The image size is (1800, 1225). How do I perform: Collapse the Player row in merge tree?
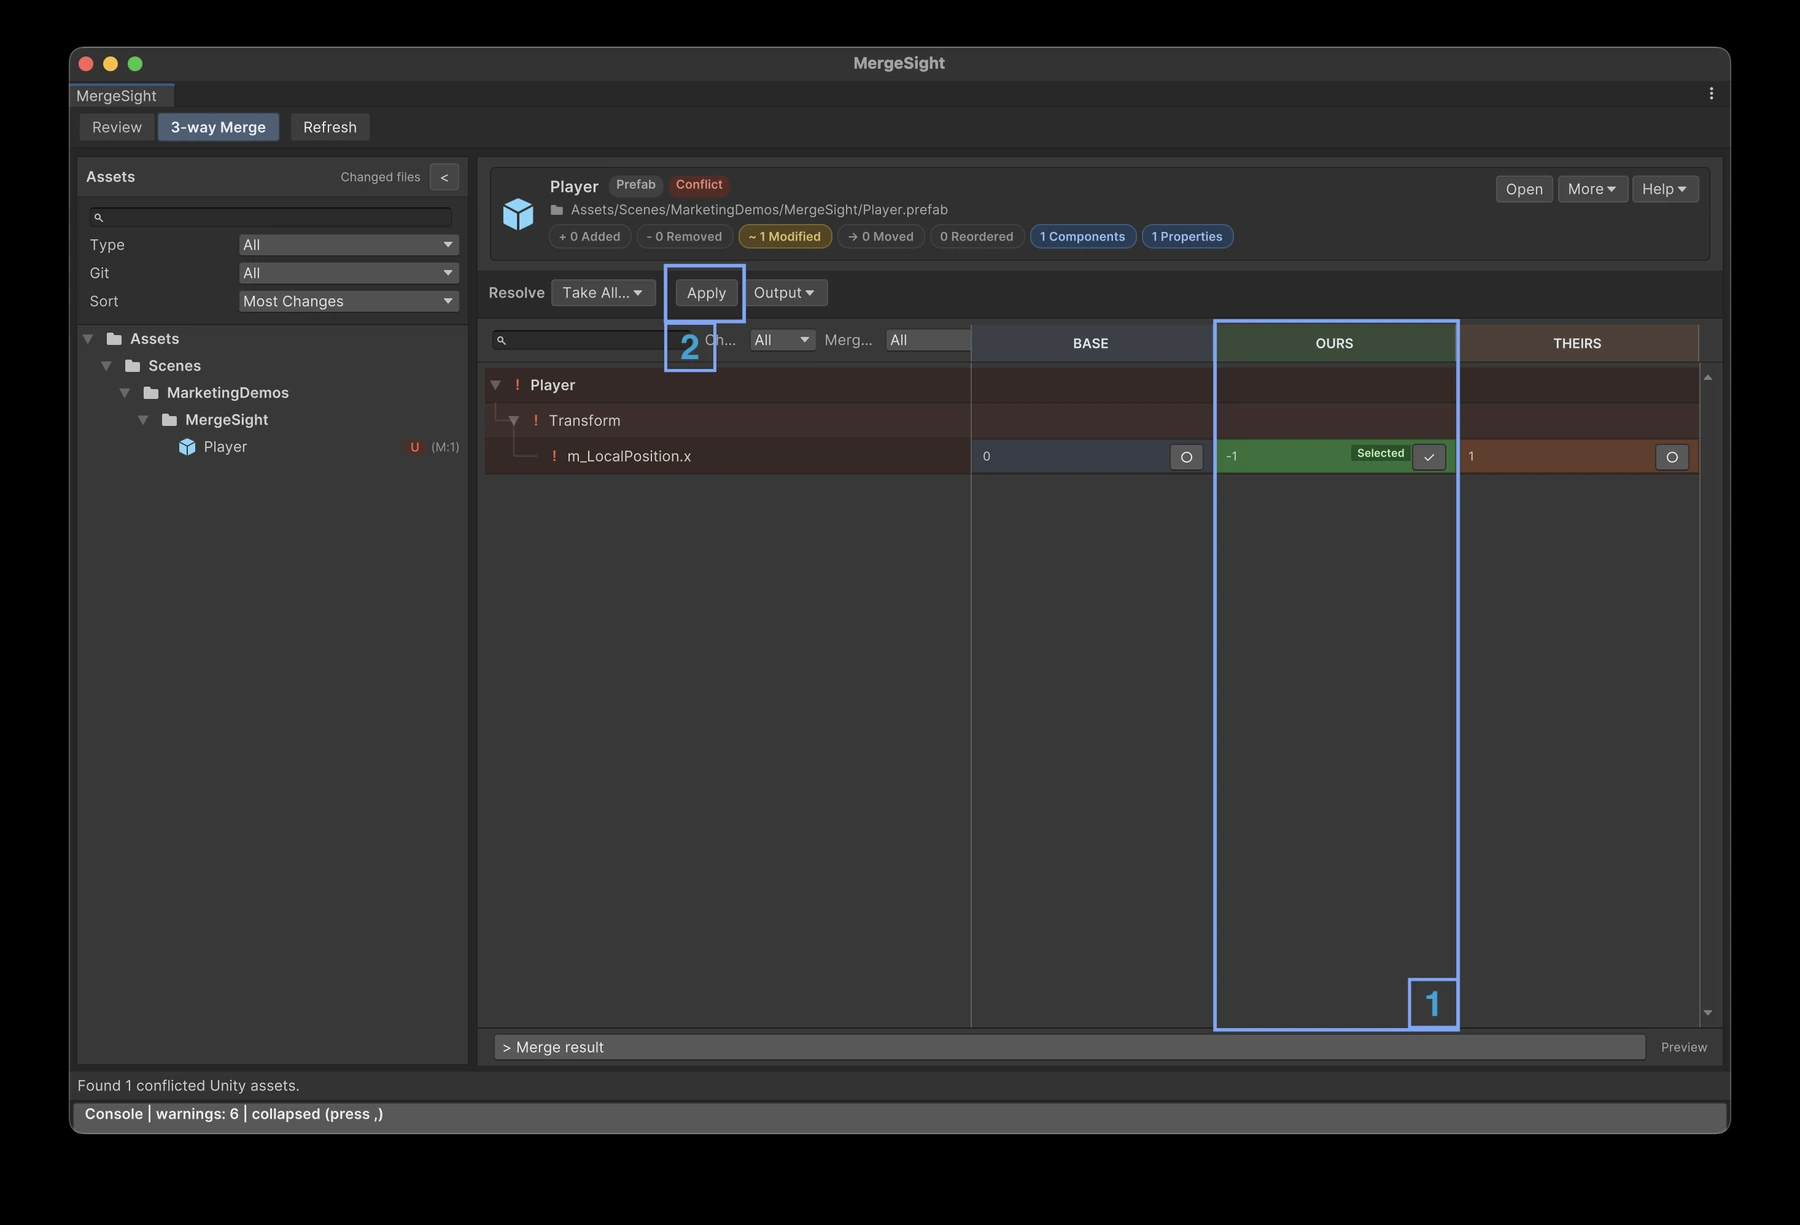(495, 385)
